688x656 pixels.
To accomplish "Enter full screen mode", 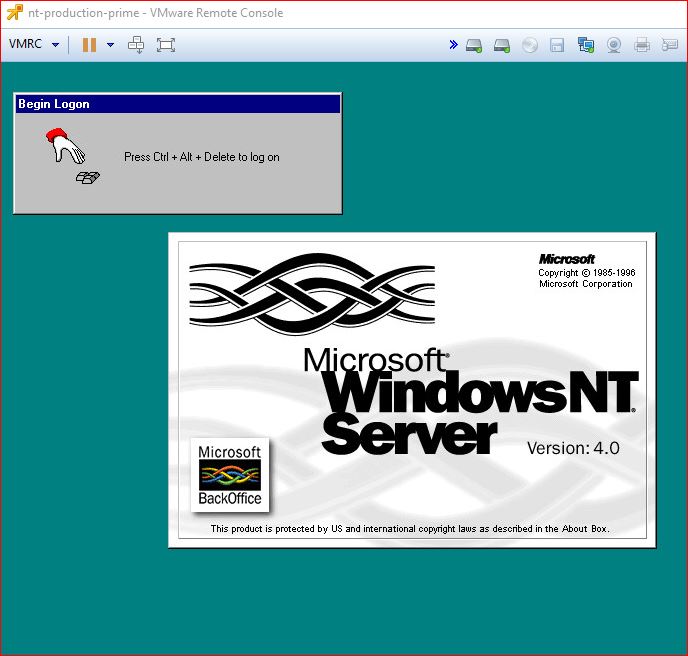I will [x=166, y=45].
